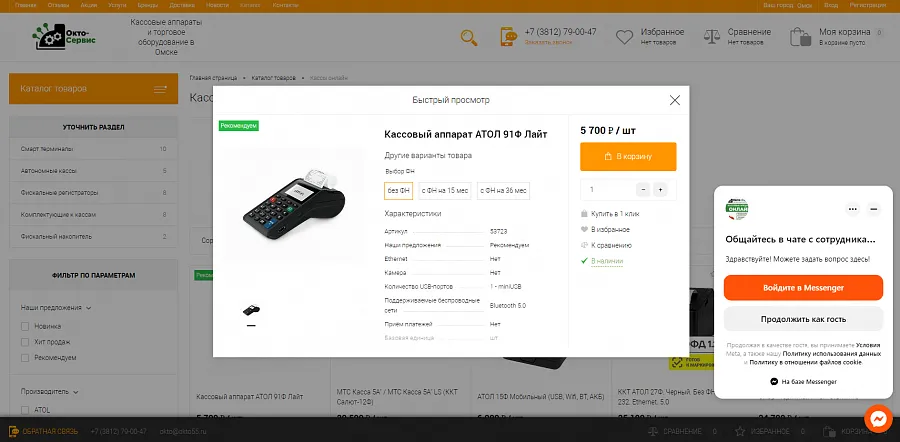Increase quantity with plus button
Image resolution: width=900 pixels, height=442 pixels.
click(x=660, y=189)
